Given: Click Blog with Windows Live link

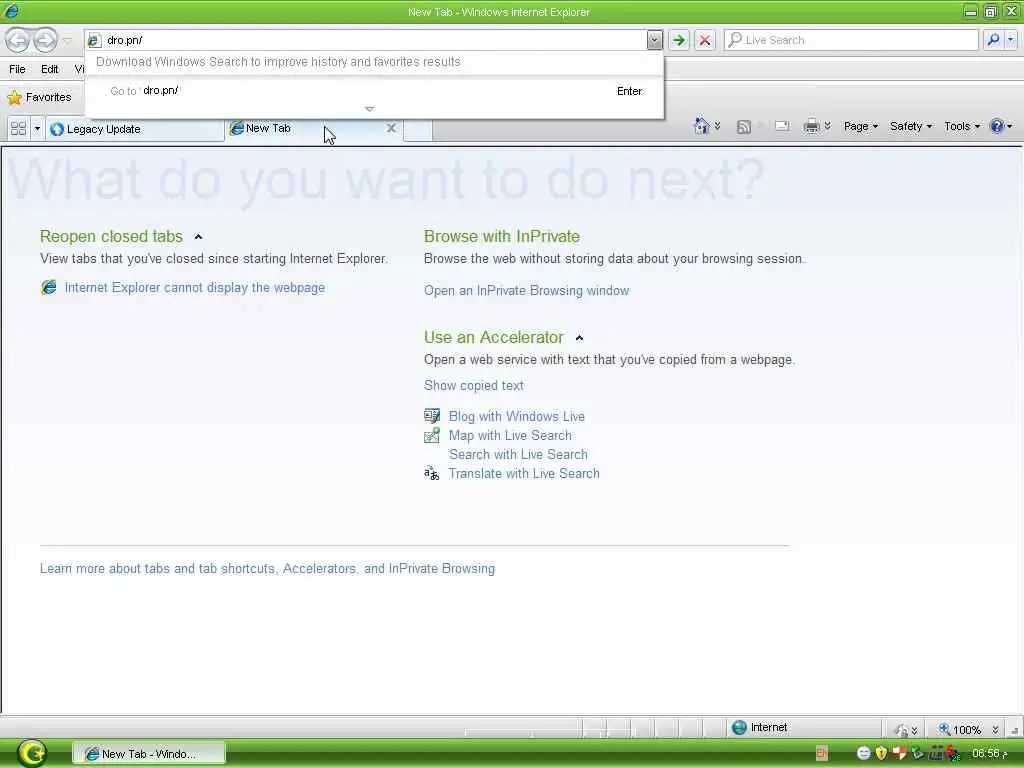Looking at the screenshot, I should pos(517,417).
